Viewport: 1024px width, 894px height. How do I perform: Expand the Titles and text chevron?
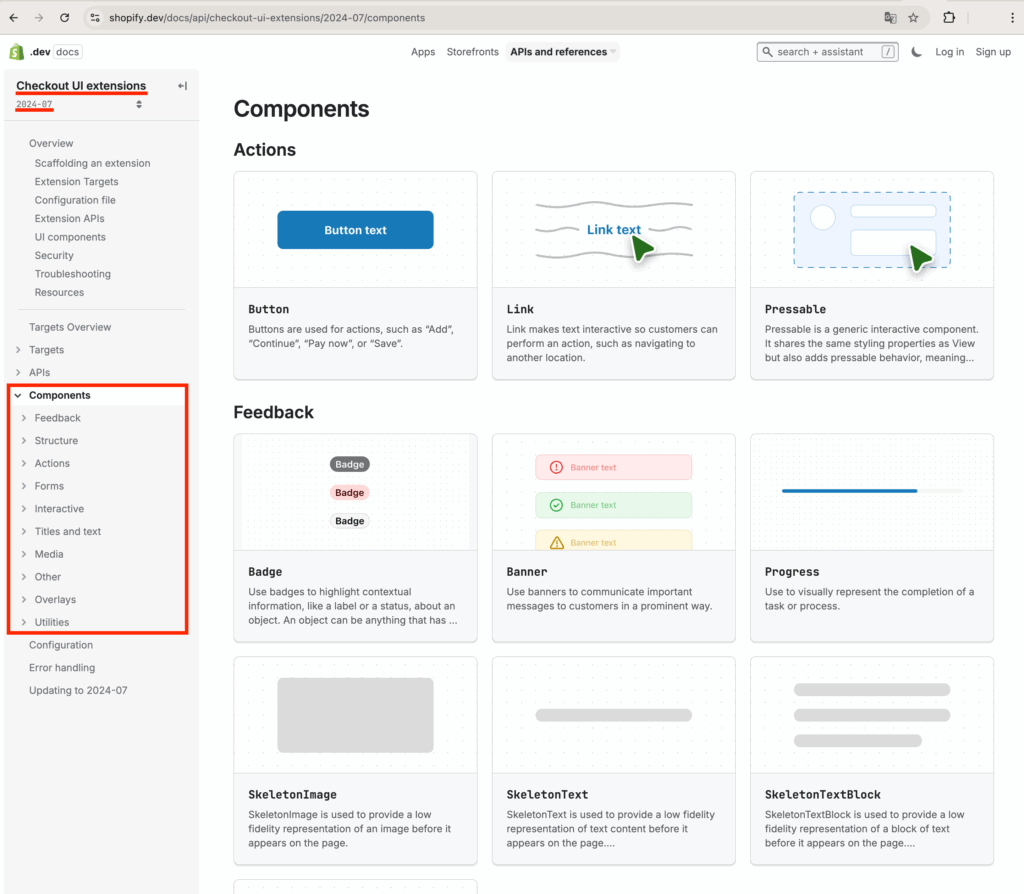(24, 532)
